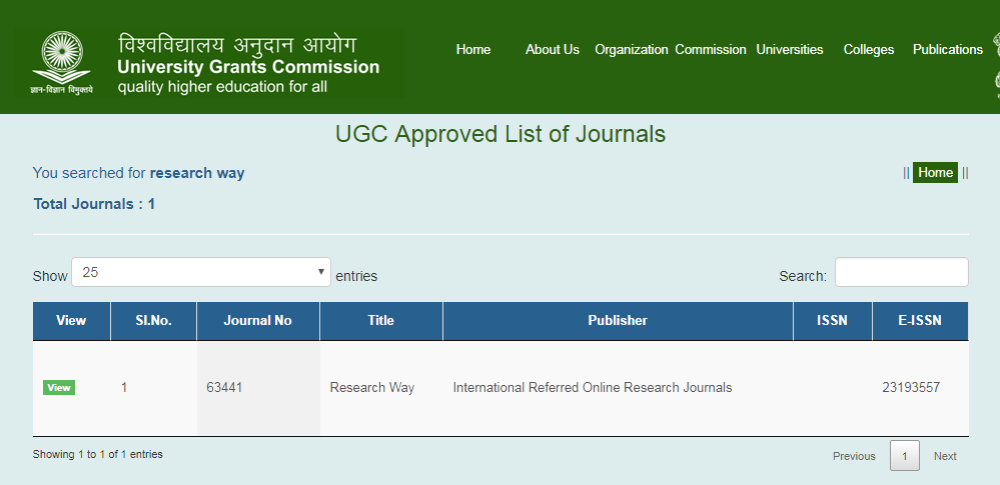
Task: Open the Organization menu
Action: point(631,50)
